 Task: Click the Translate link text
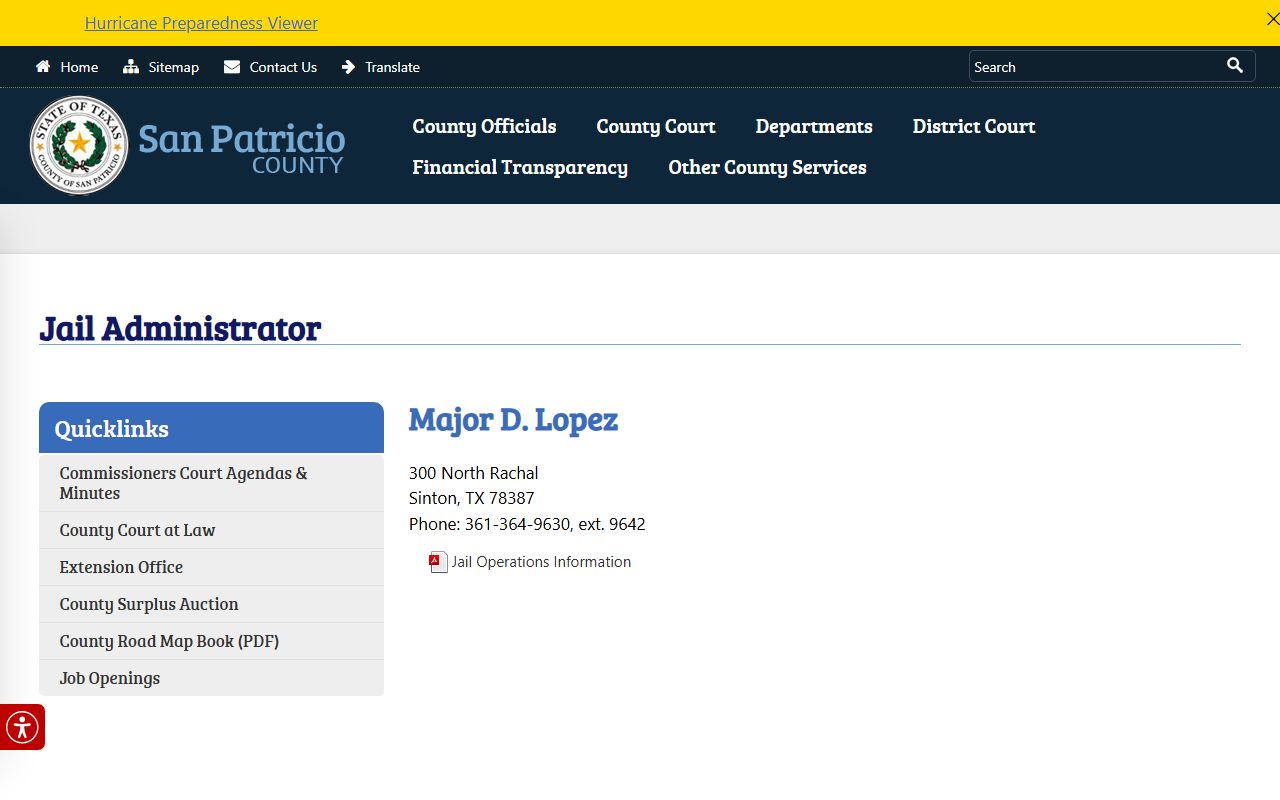coord(392,67)
